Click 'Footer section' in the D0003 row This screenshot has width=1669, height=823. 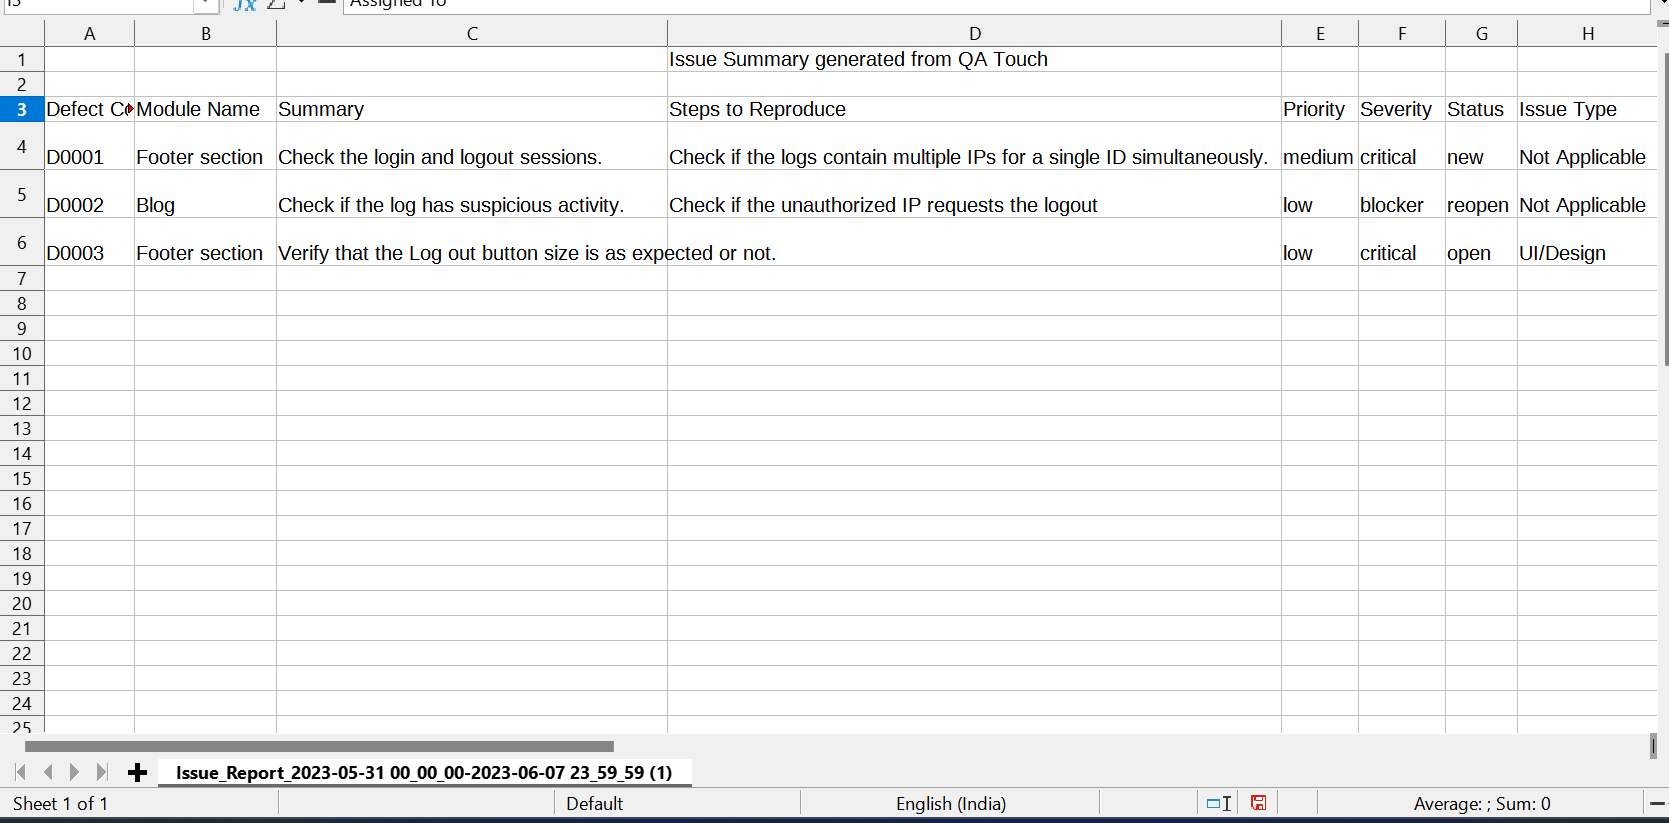[x=205, y=242]
